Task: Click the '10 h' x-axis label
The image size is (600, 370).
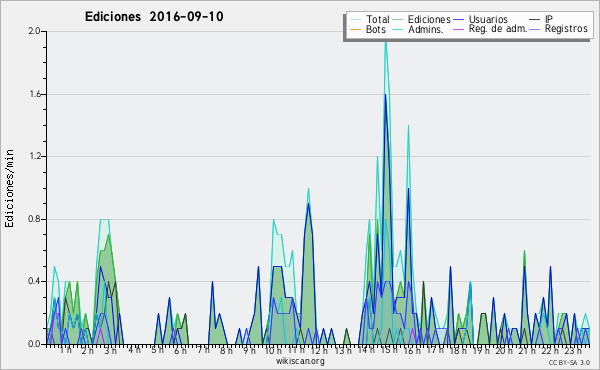Action: point(273,350)
